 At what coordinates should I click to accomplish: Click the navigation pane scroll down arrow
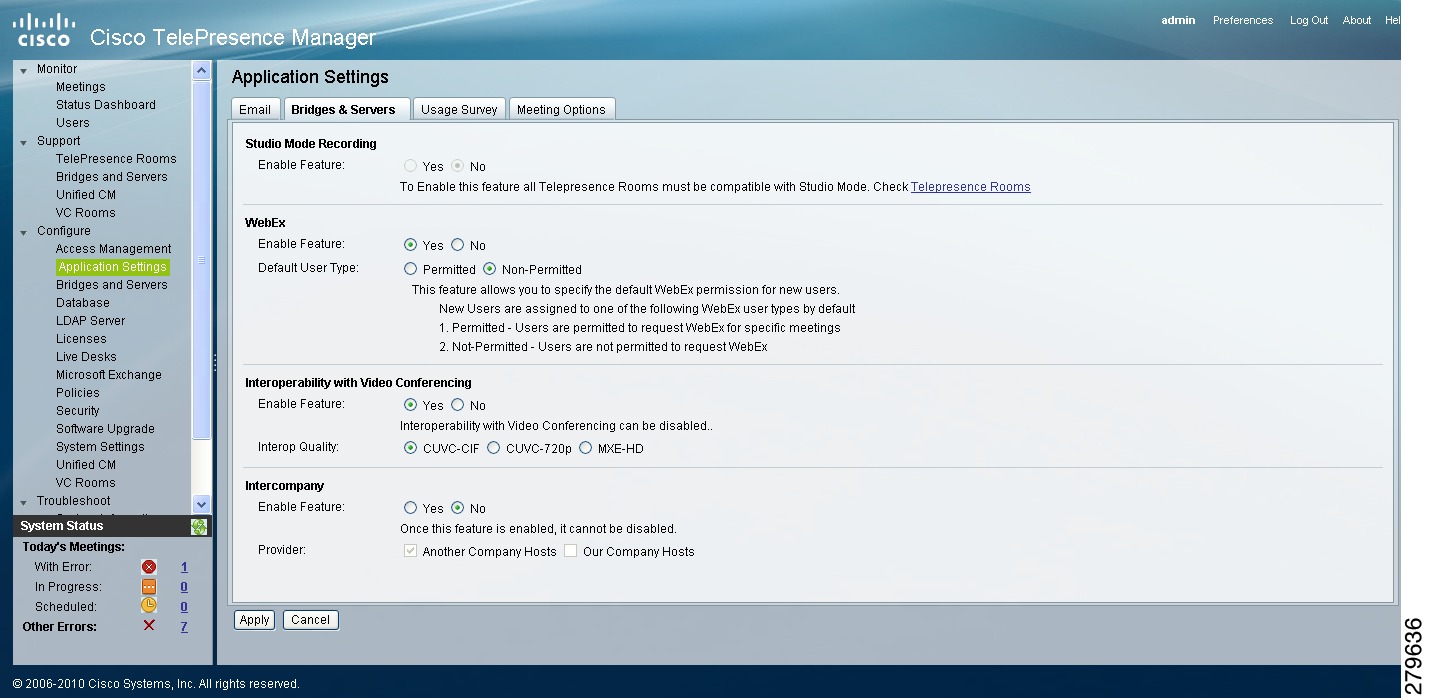202,505
